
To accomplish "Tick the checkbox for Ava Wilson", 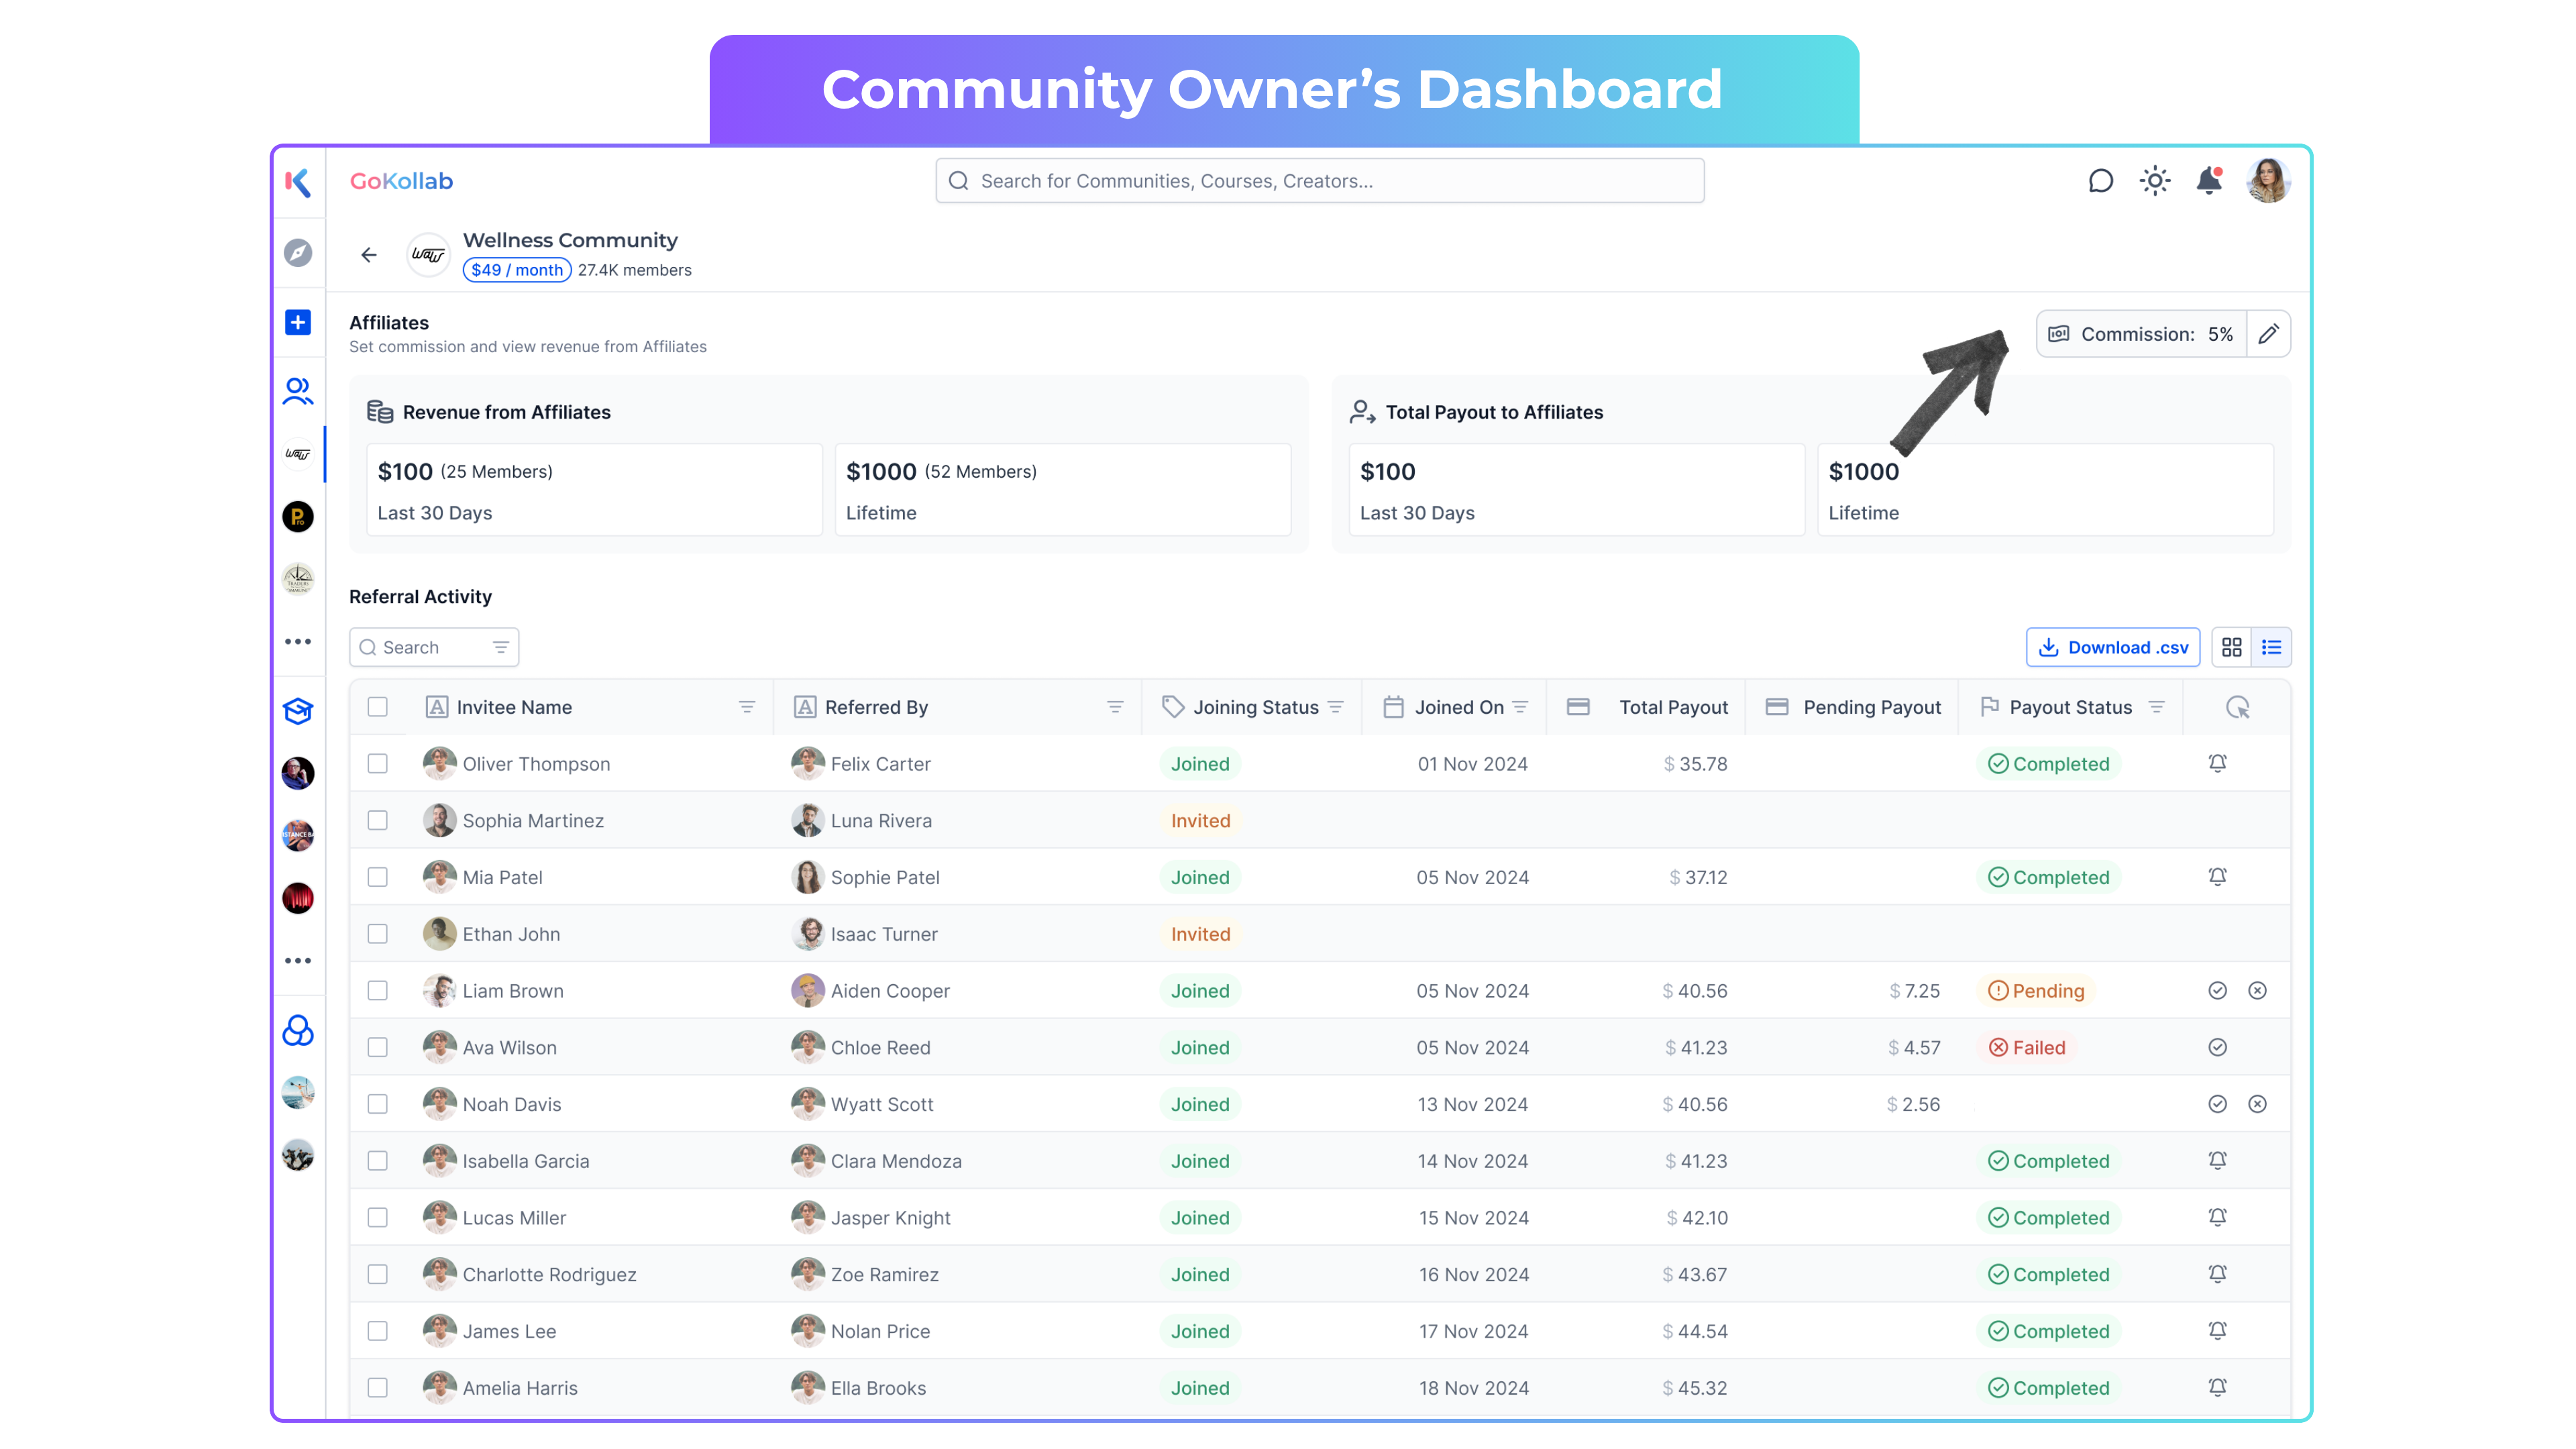I will tap(377, 1047).
